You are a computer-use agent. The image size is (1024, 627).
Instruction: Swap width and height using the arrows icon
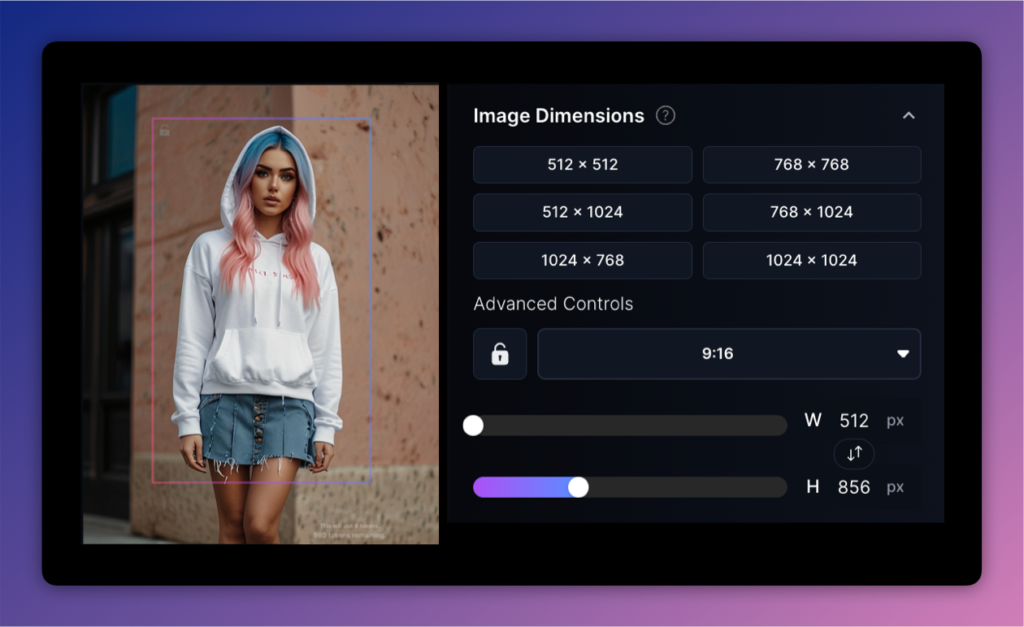853,454
